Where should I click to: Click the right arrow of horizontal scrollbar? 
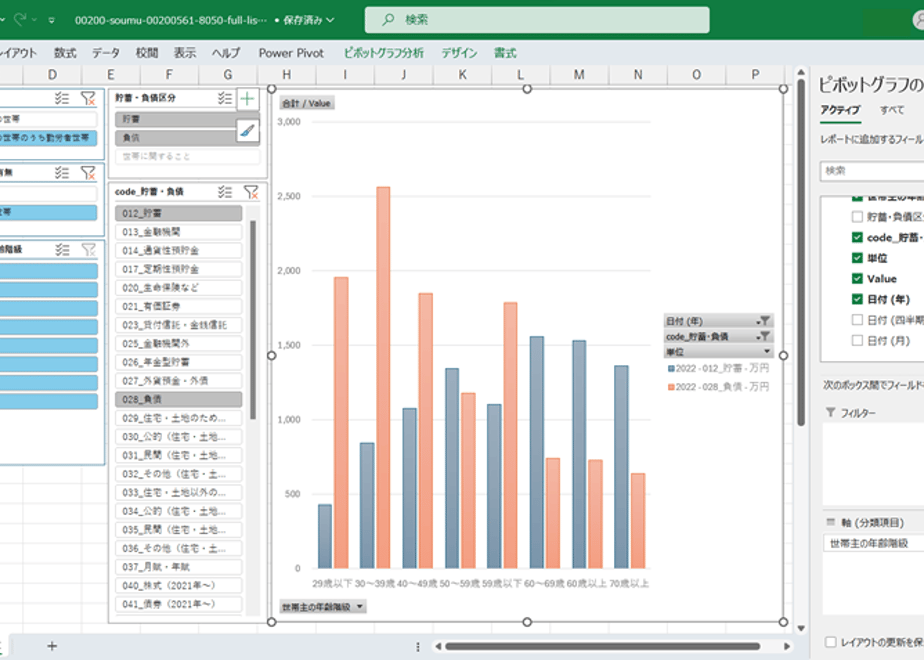click(787, 646)
